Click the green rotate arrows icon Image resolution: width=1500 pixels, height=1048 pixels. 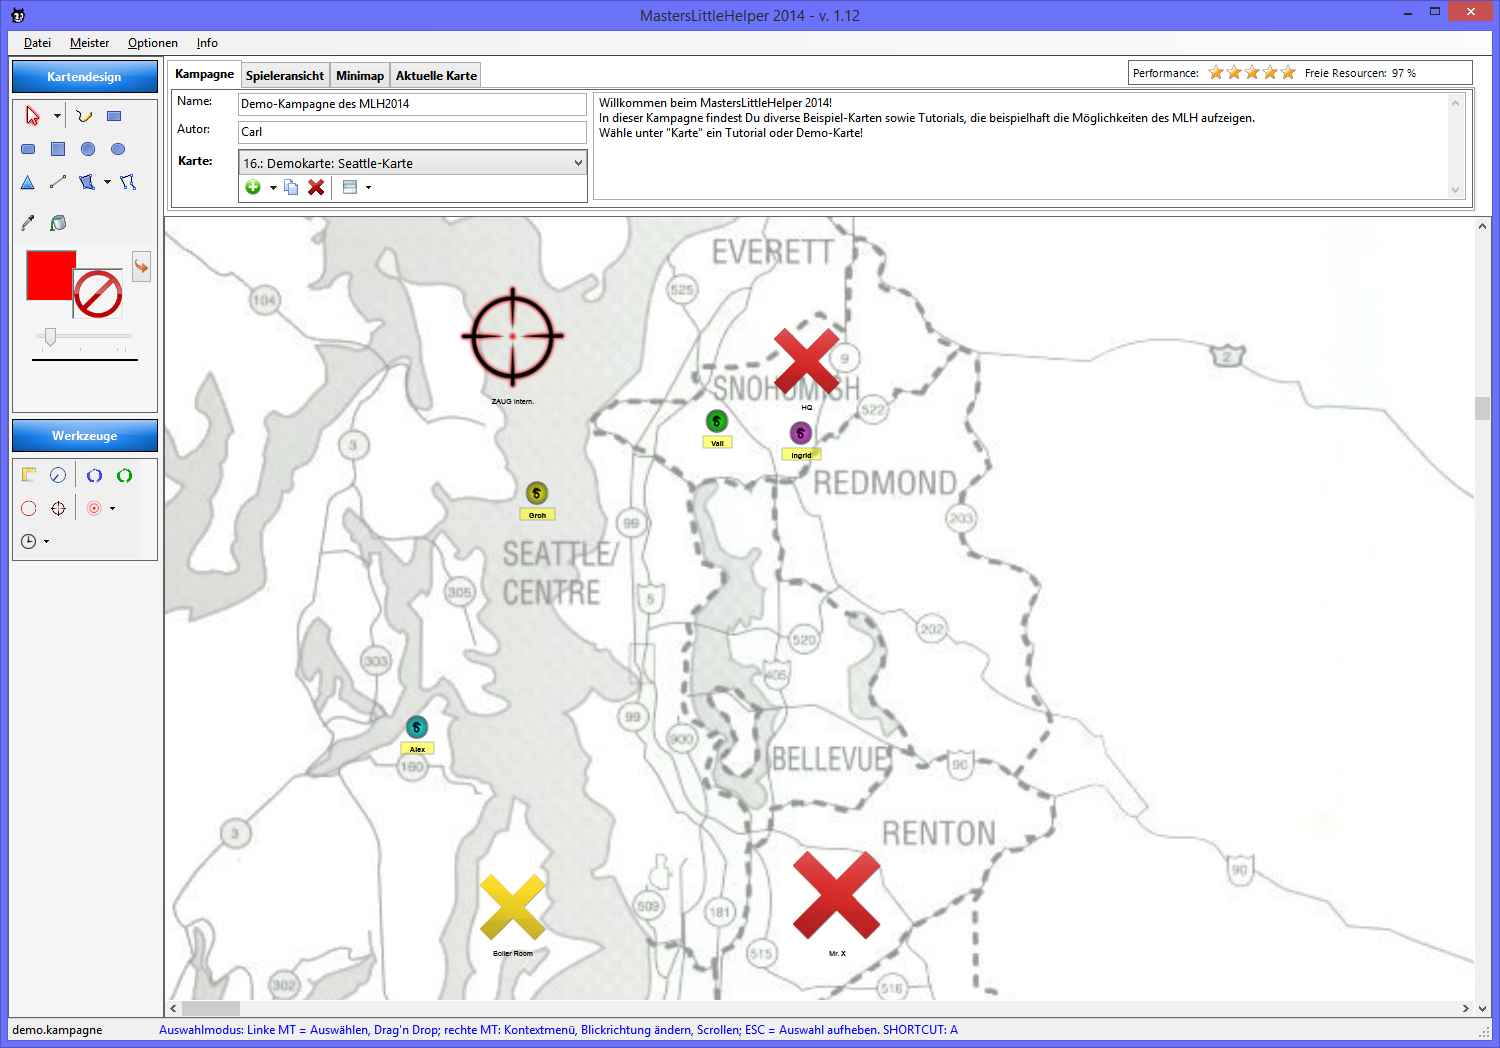click(124, 476)
